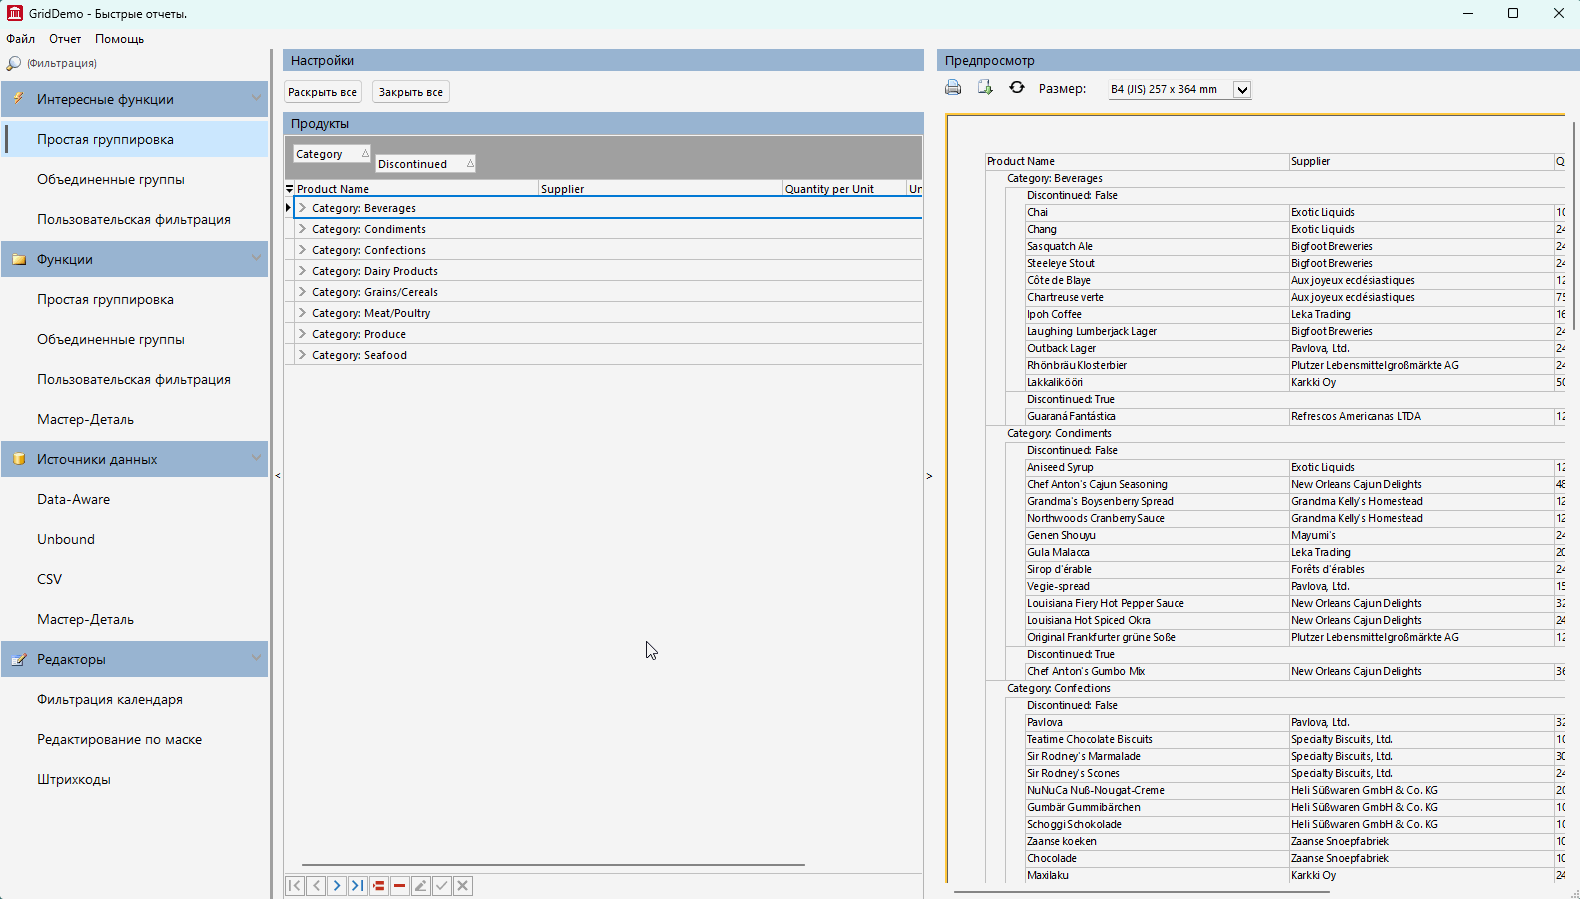This screenshot has height=899, width=1580.
Task: Collapse the left sidebar with the splitter arrow
Action: click(x=278, y=476)
